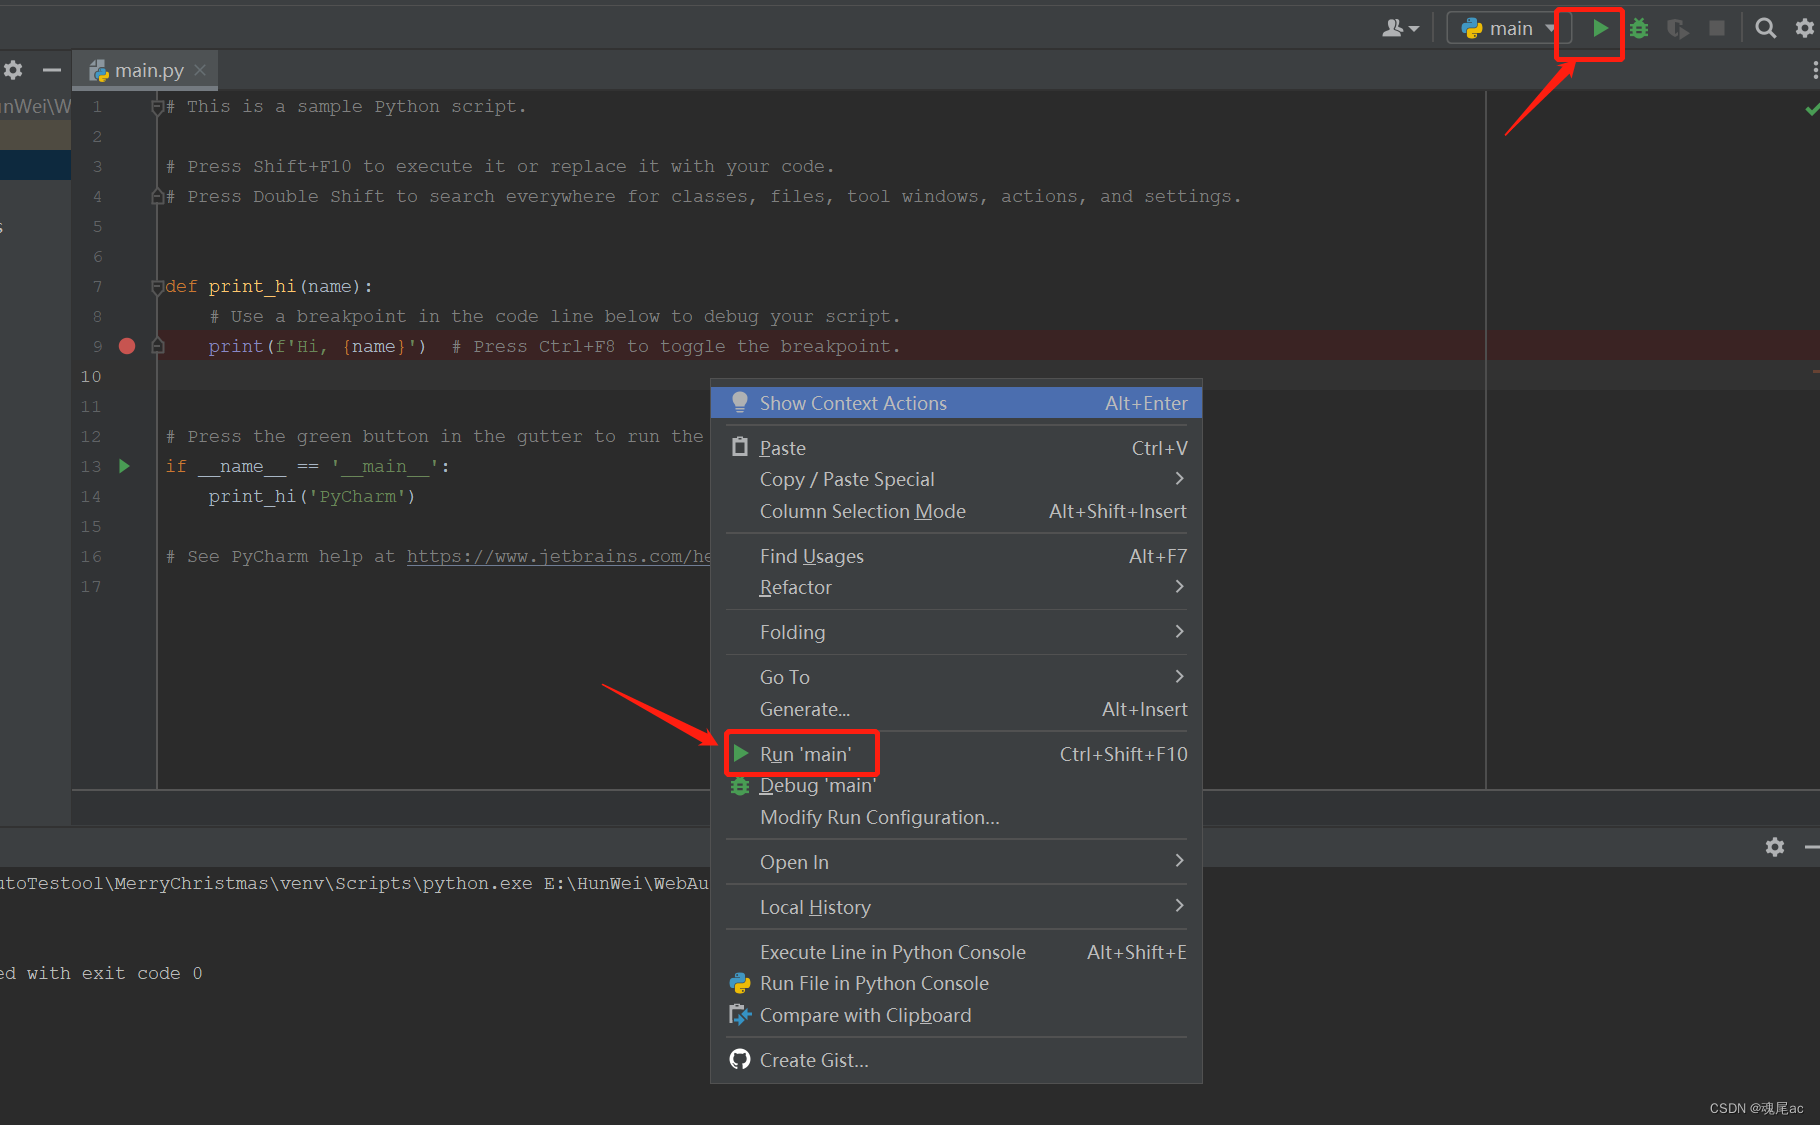The image size is (1820, 1125).
Task: Open Search Everywhere magnifier icon
Action: [x=1766, y=28]
